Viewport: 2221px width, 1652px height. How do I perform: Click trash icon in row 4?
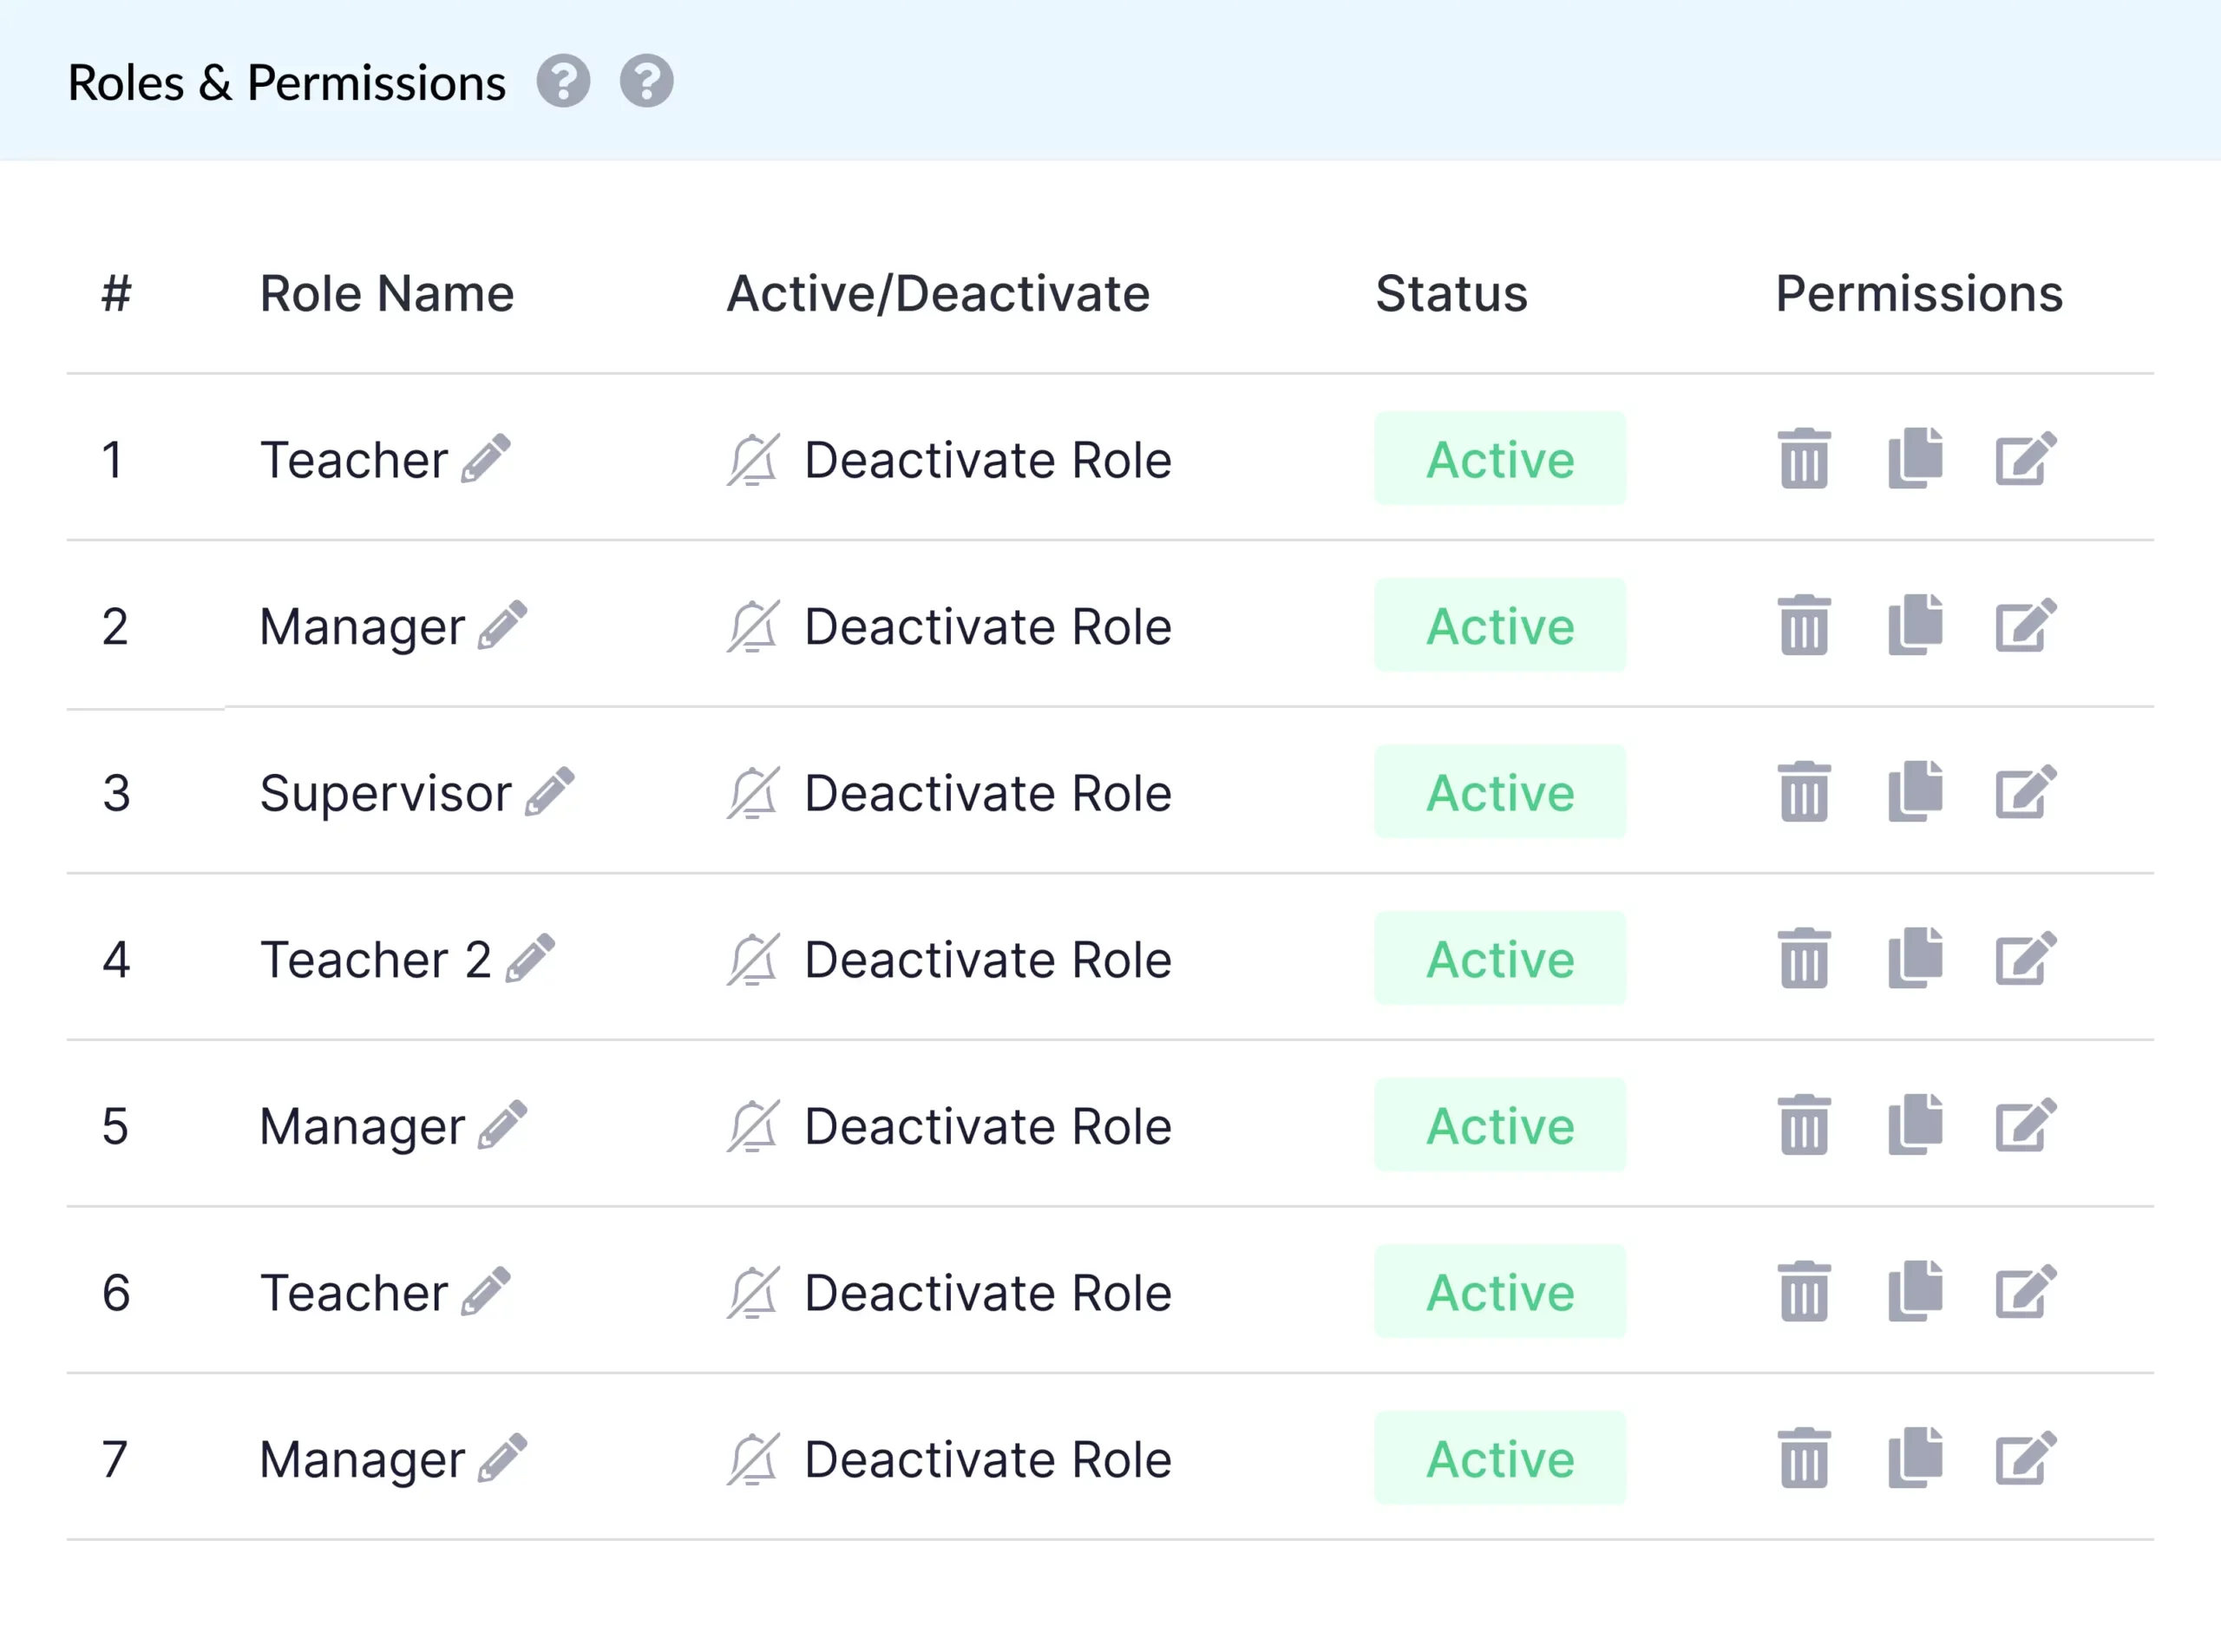click(1804, 958)
